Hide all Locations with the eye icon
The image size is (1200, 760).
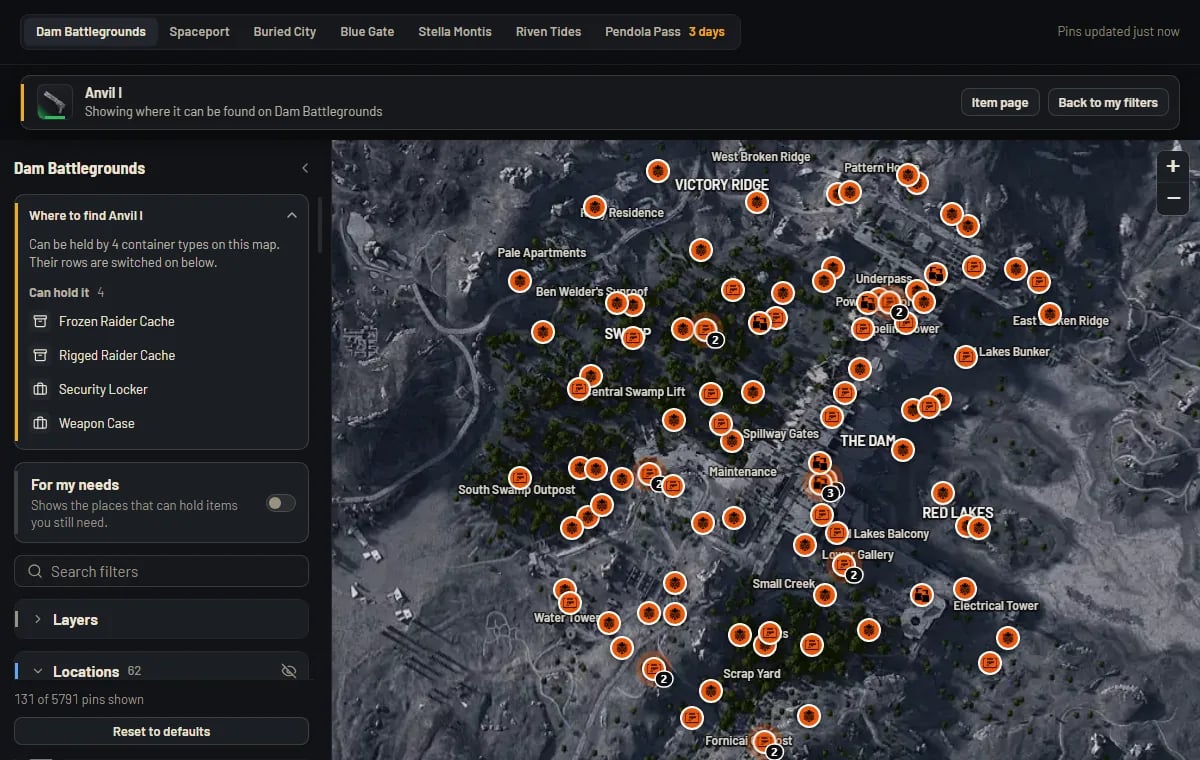click(x=289, y=671)
